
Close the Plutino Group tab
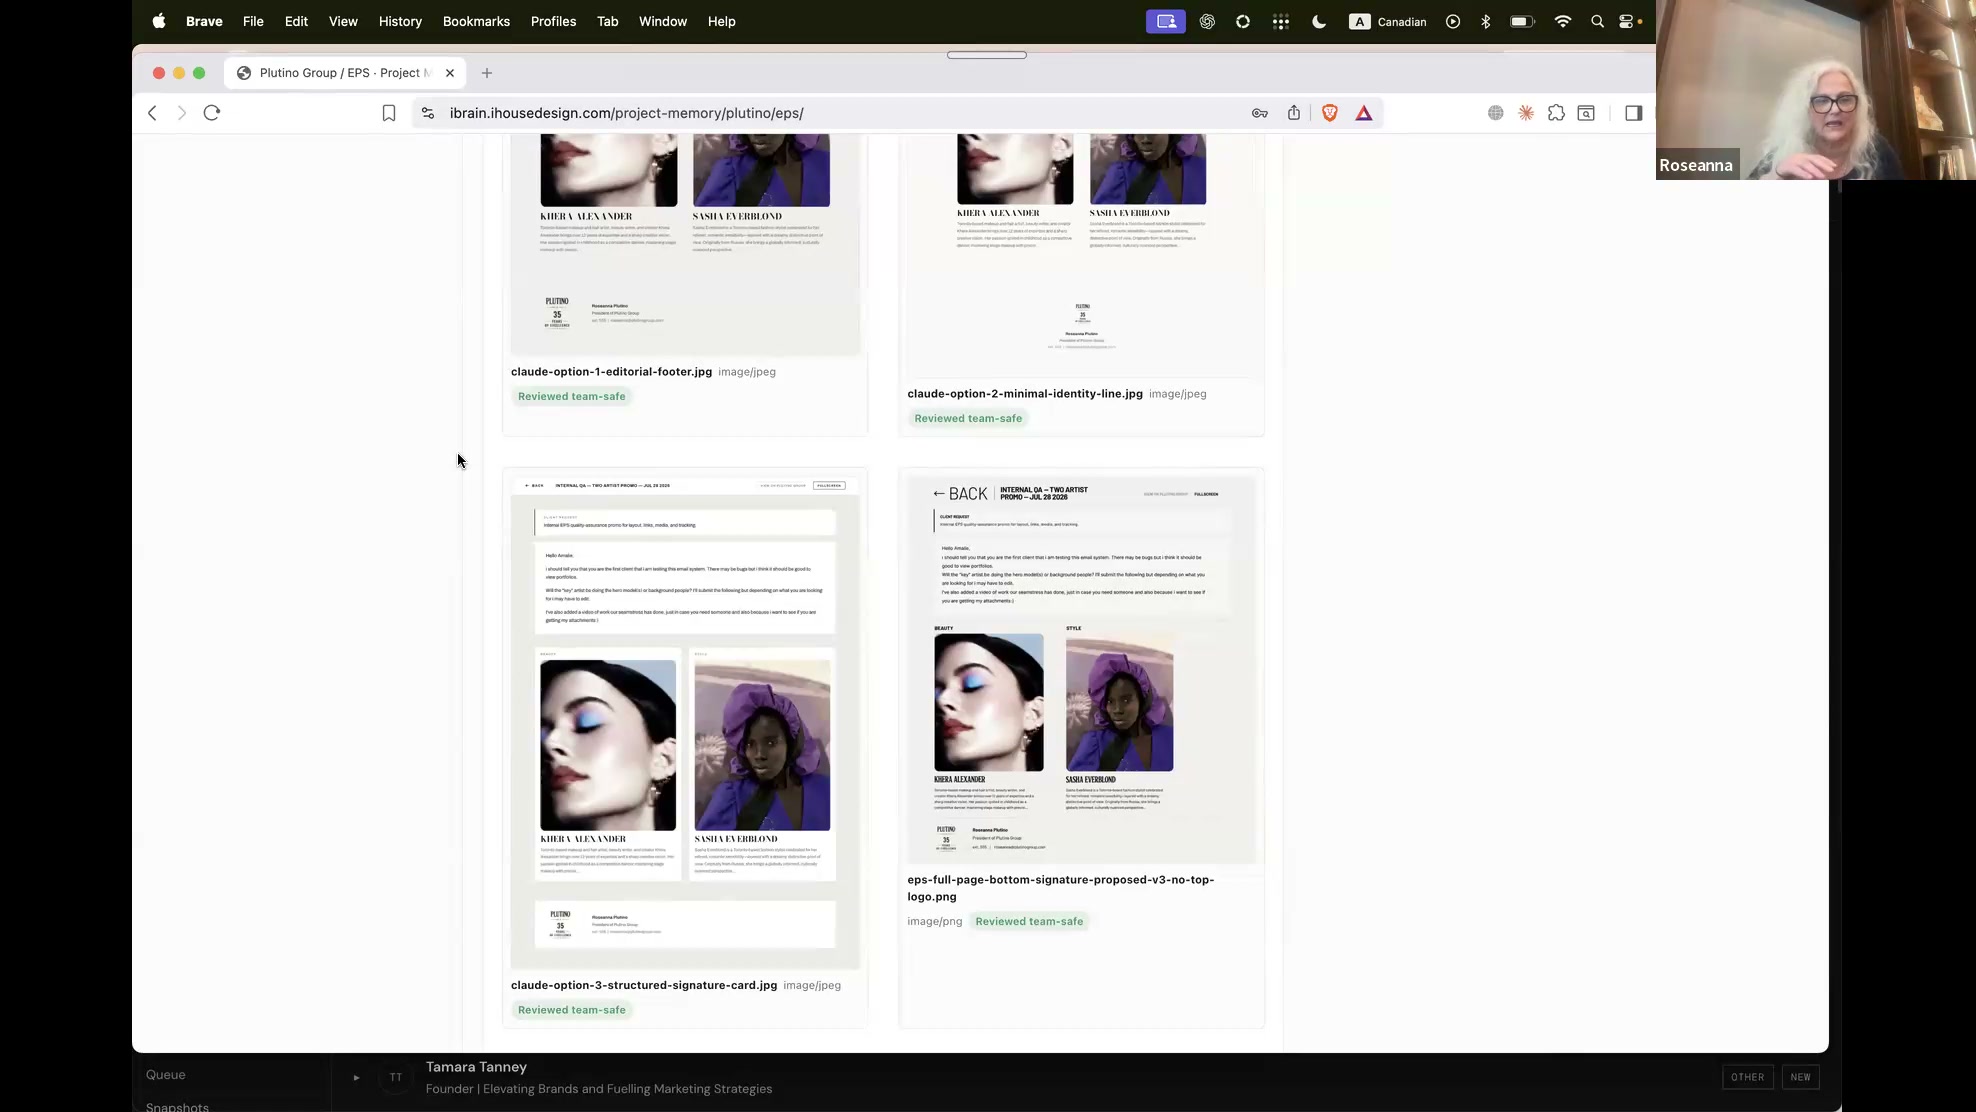click(x=450, y=73)
